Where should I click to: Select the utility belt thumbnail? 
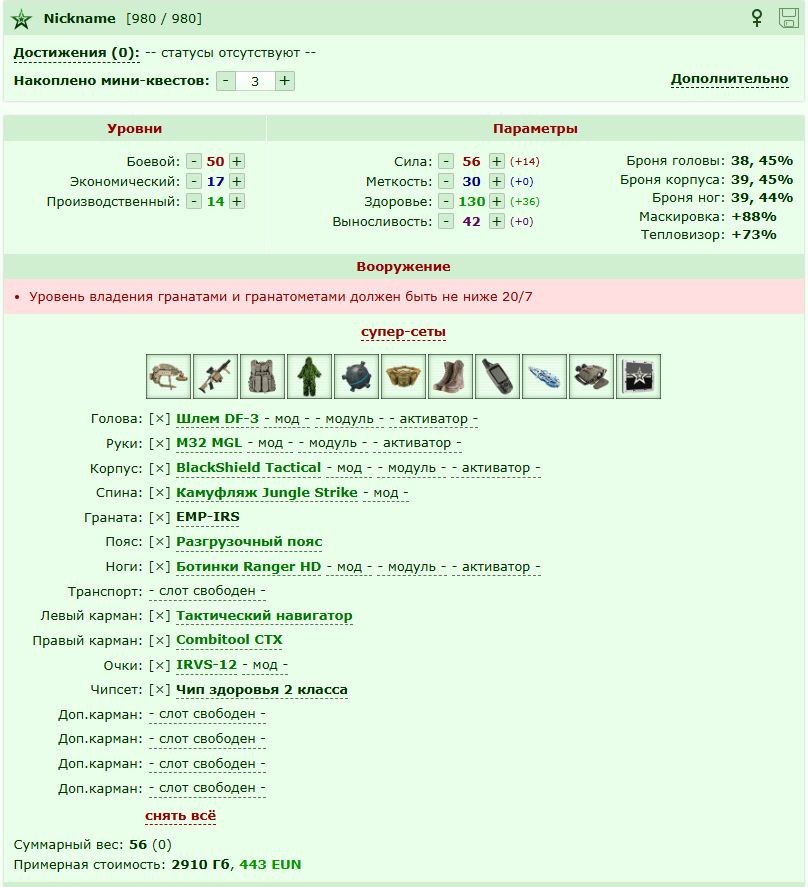[x=403, y=376]
